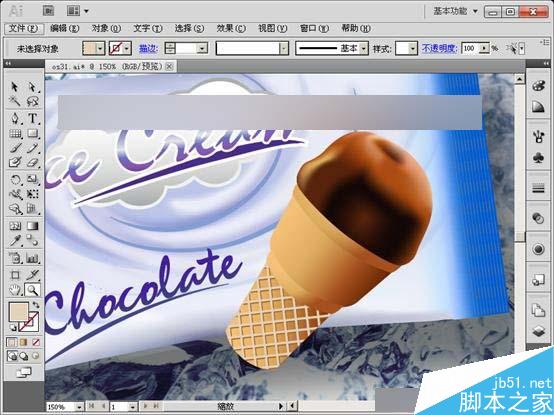
Task: Open stroke color dropdown in control bar
Action: coord(127,48)
